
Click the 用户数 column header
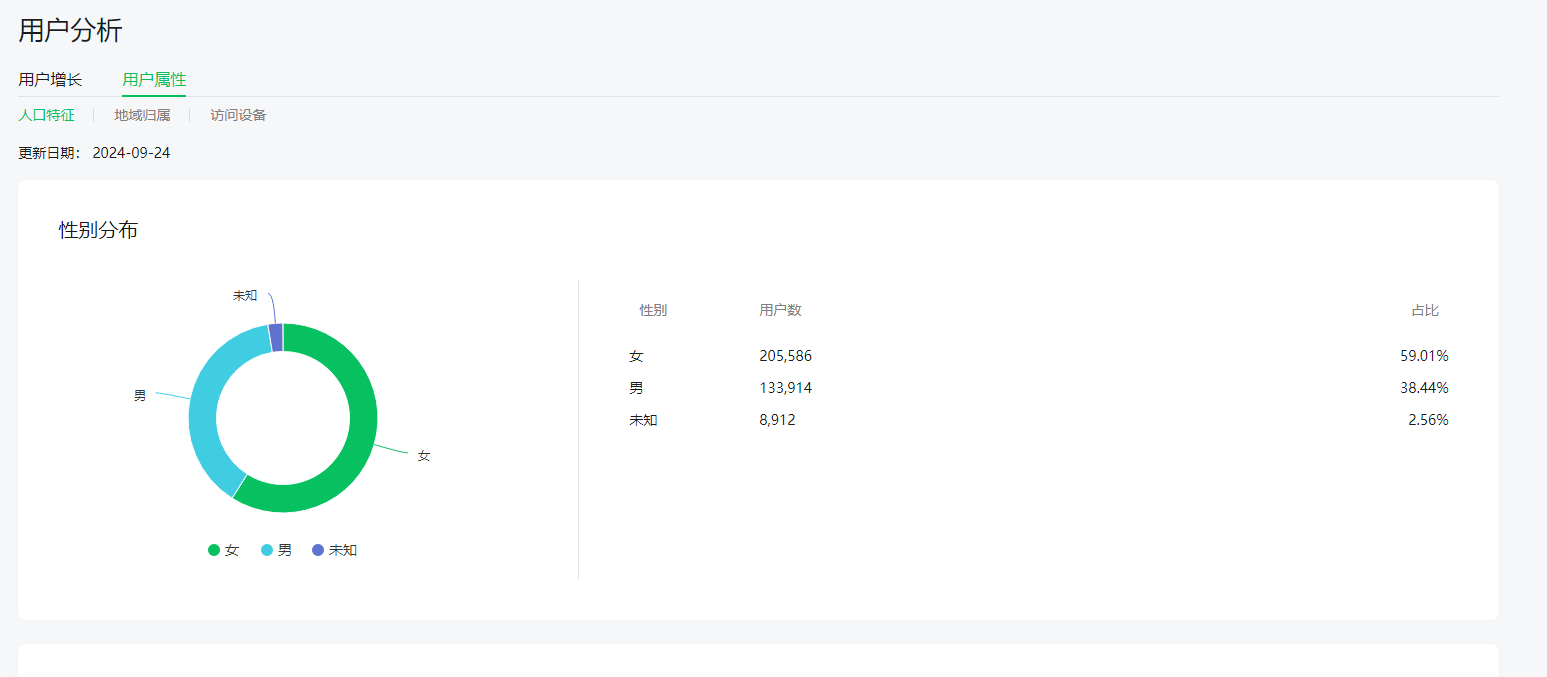click(x=780, y=311)
